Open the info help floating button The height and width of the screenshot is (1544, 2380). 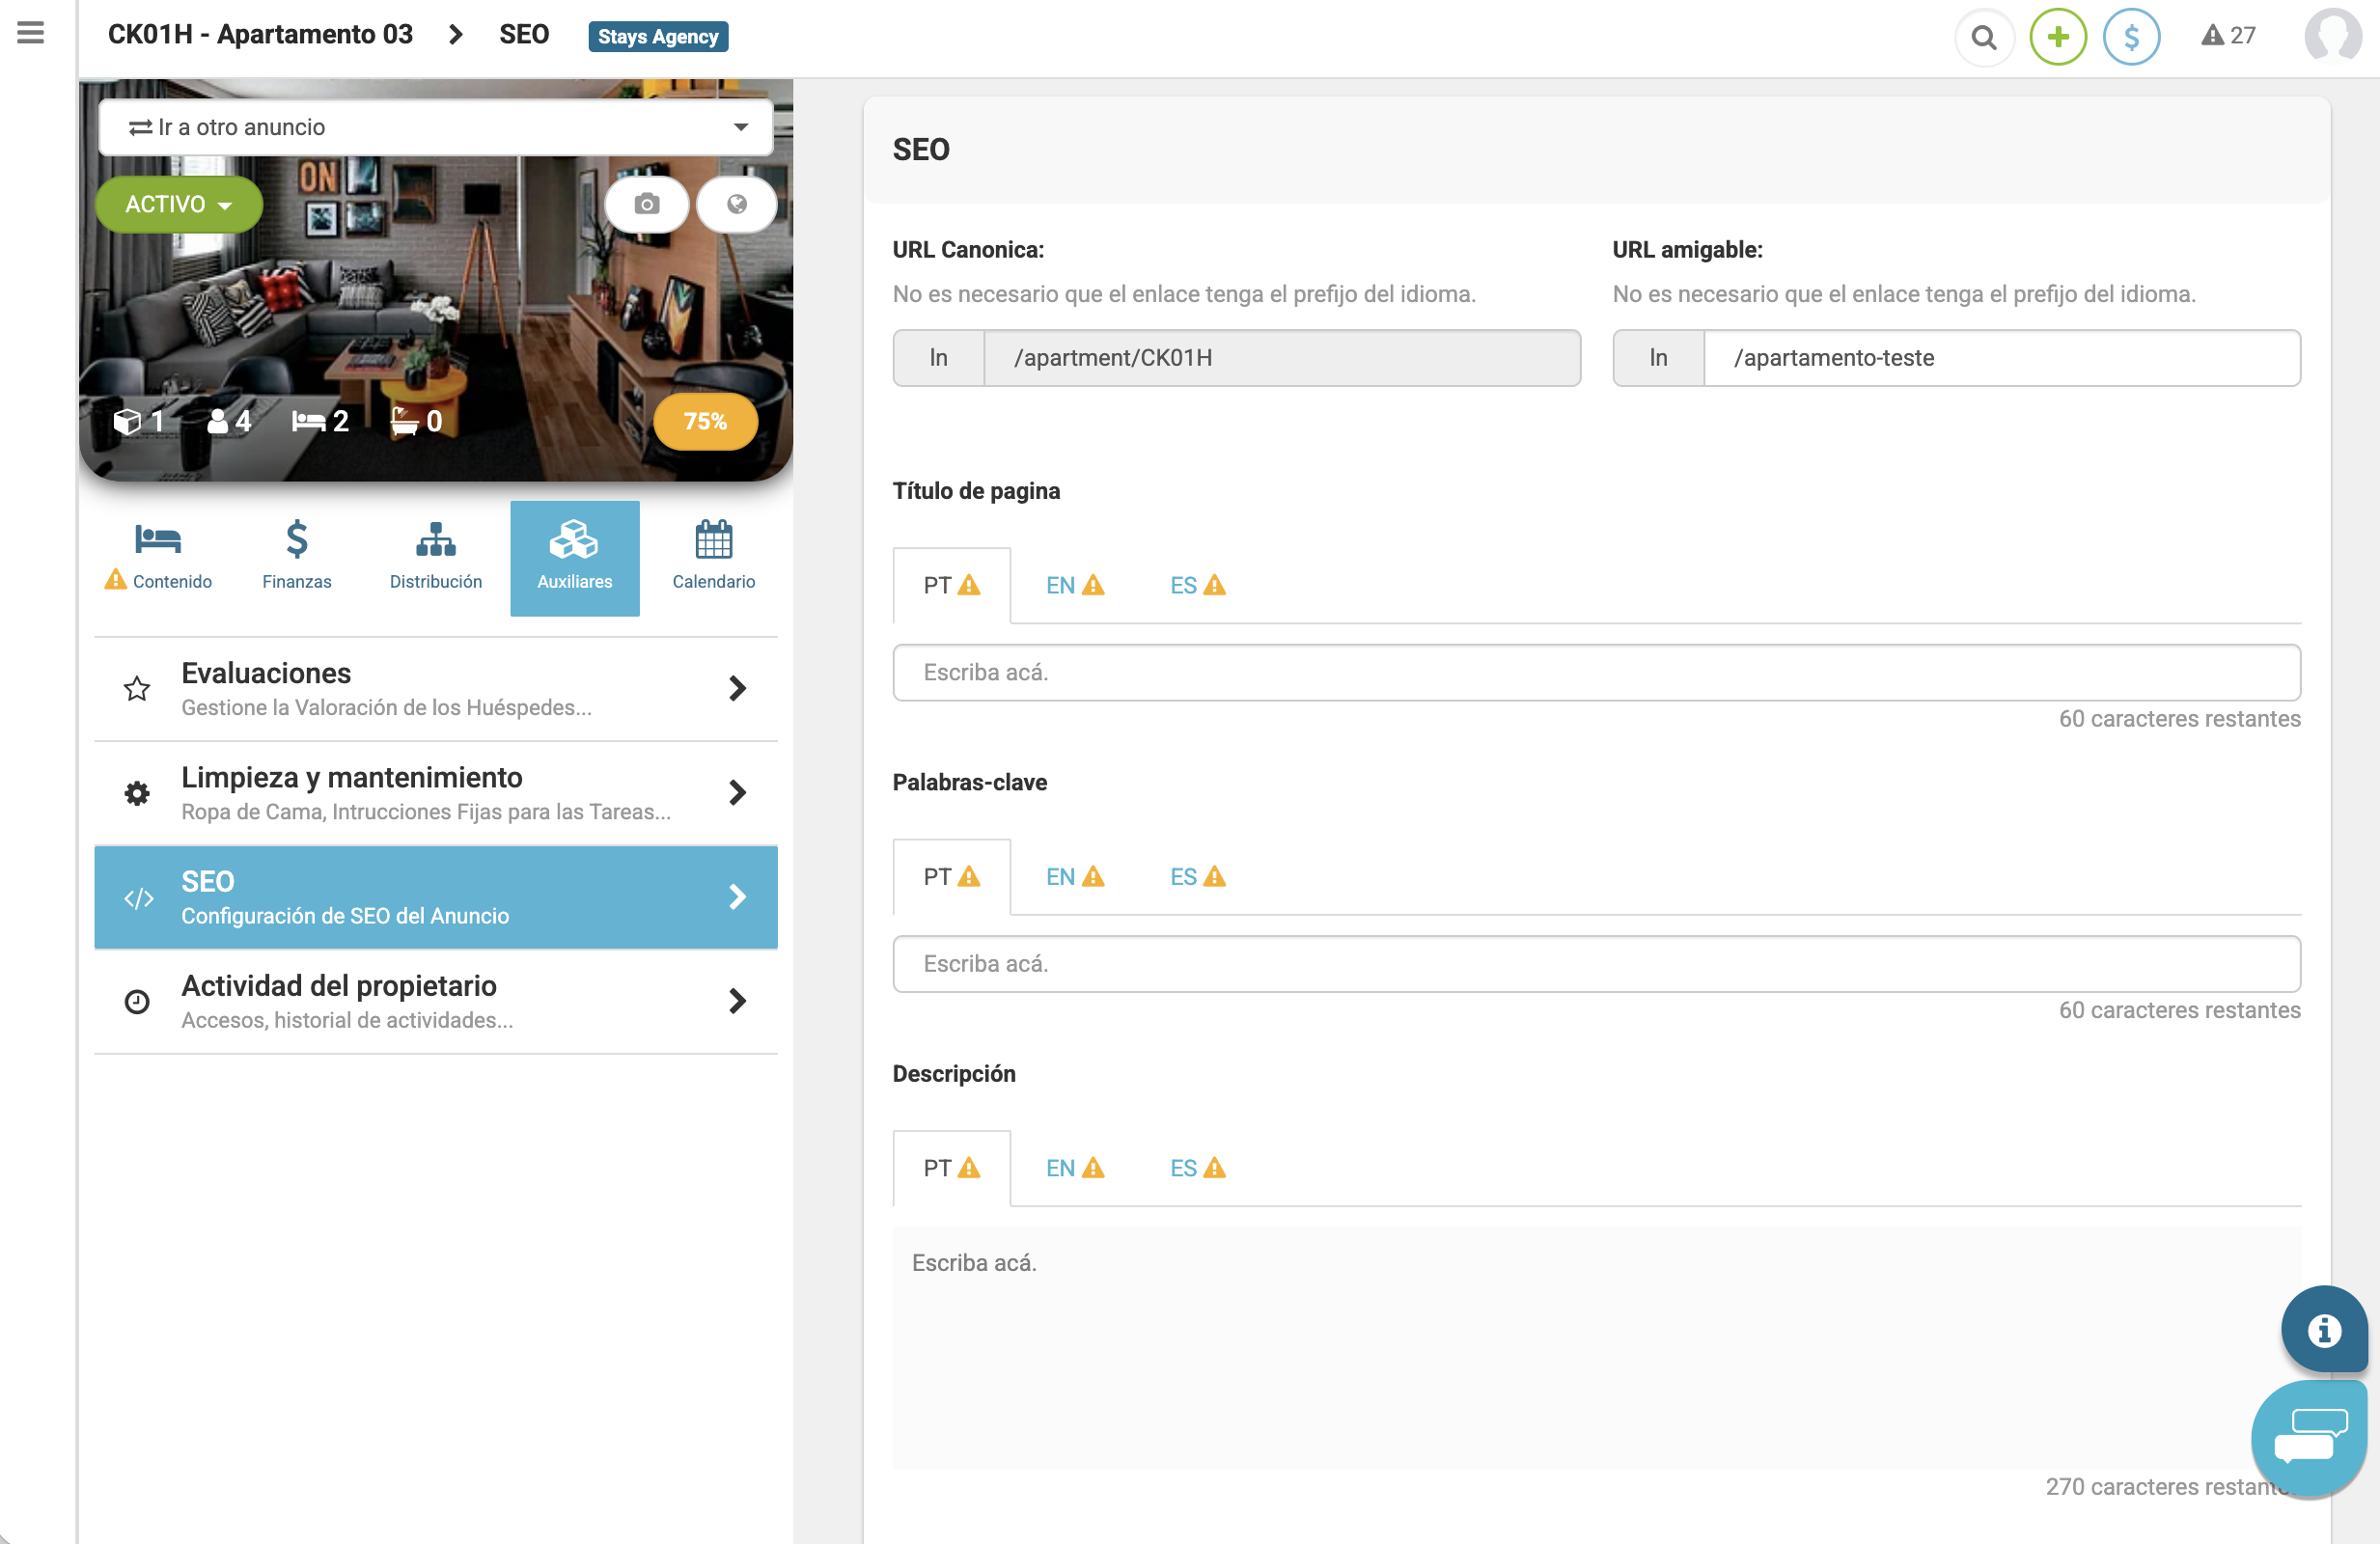(x=2322, y=1329)
